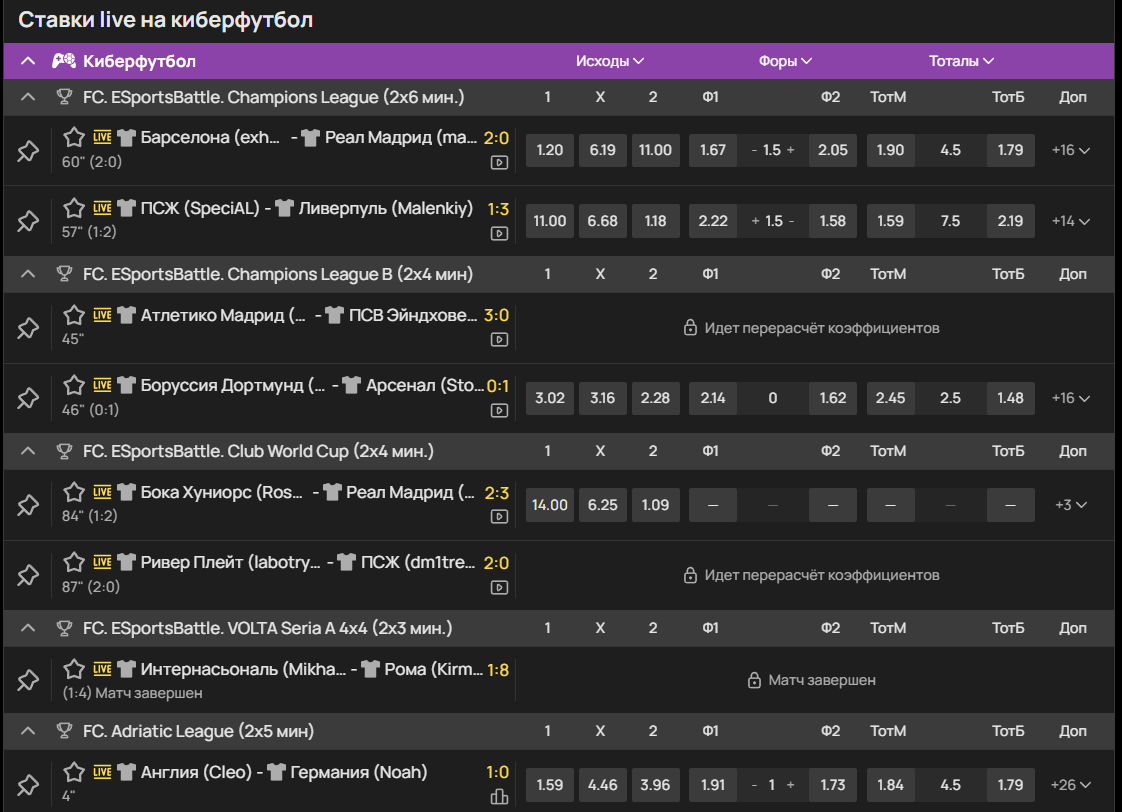Viewport: 1122px width, 812px height.
Task: Open the Англия (Cleo) – Германия (Noah) match
Action: [283, 772]
